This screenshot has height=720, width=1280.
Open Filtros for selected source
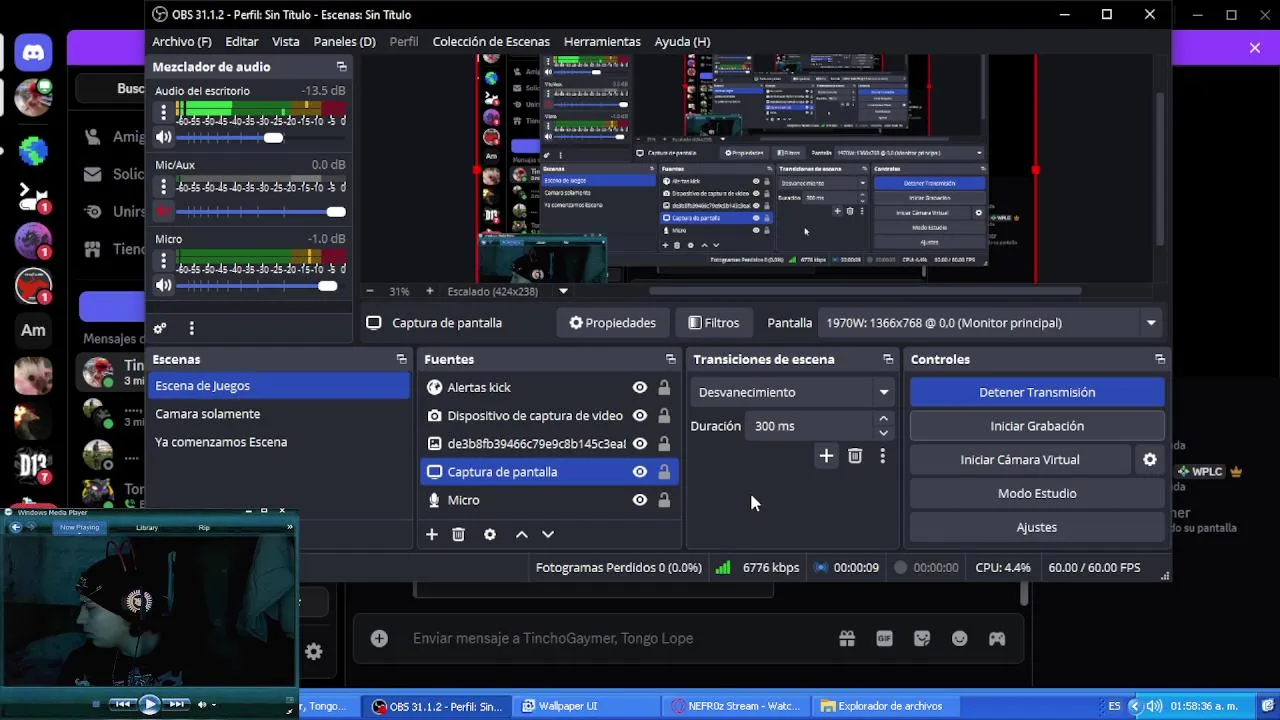(x=714, y=323)
